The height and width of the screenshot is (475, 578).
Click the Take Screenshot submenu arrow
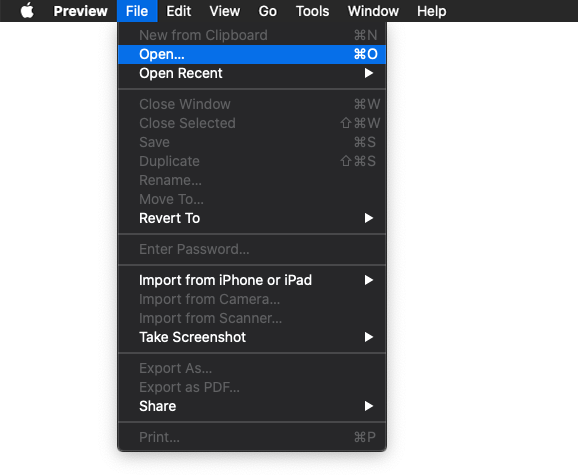tap(369, 337)
